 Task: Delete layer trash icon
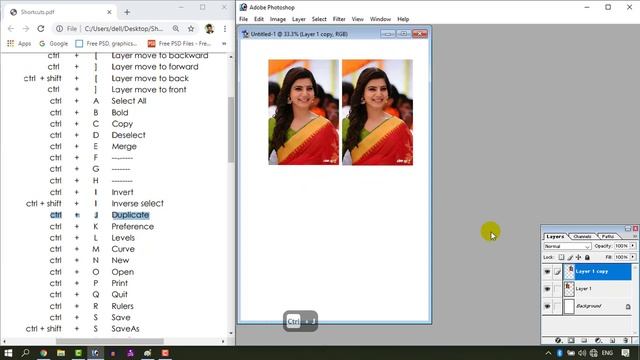[x=626, y=340]
